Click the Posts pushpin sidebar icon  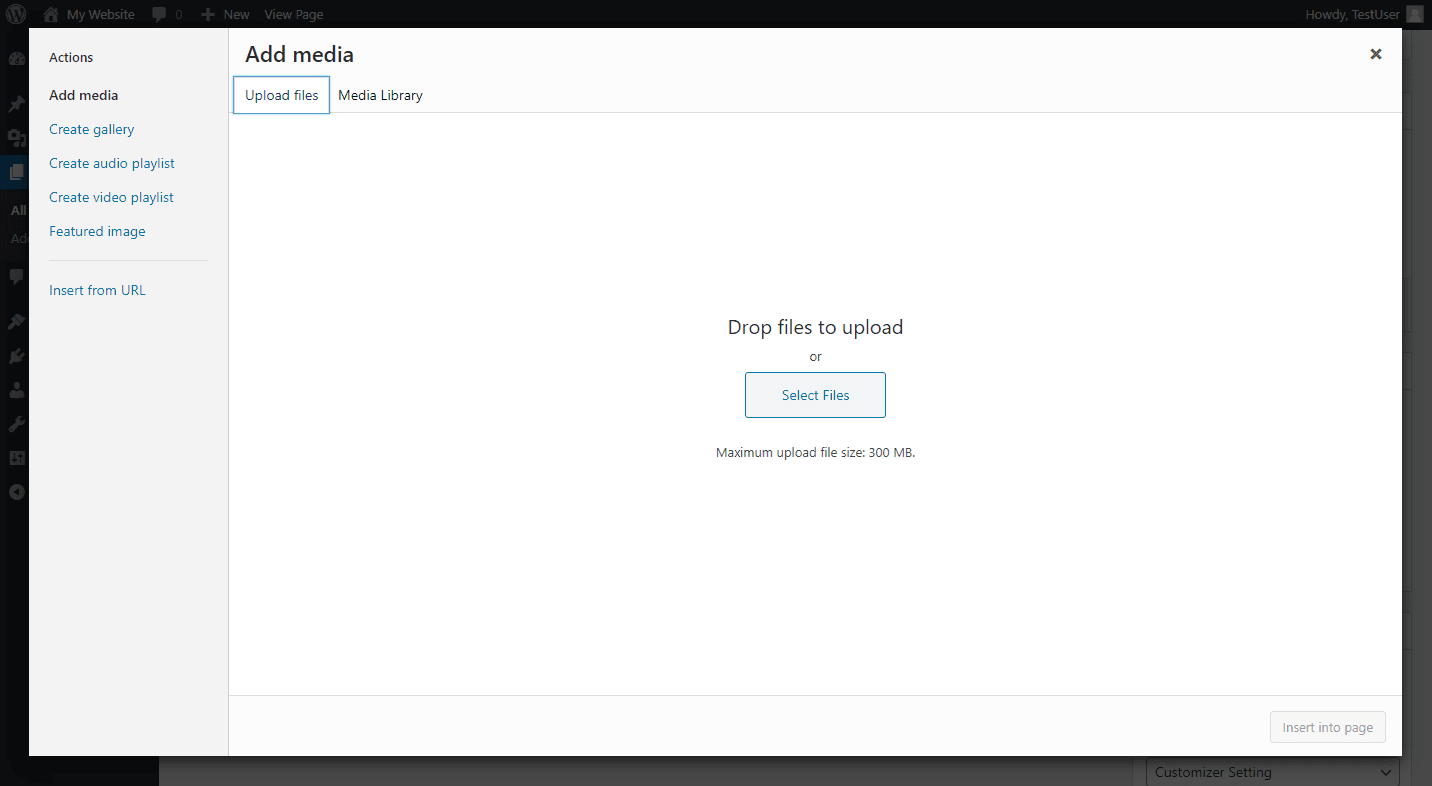16,104
